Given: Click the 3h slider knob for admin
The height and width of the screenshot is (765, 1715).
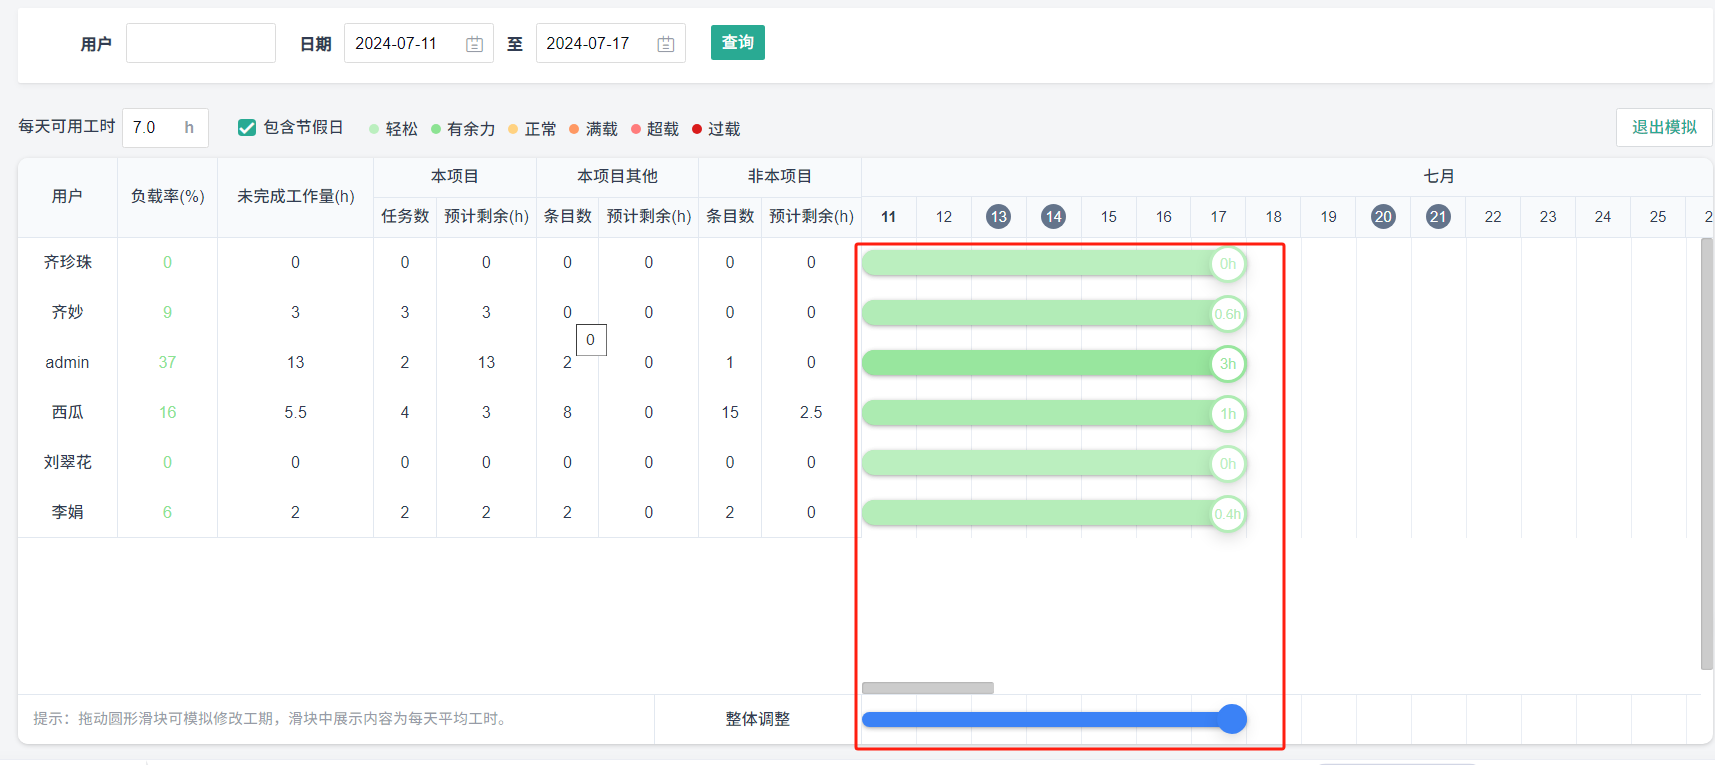Looking at the screenshot, I should coord(1228,364).
